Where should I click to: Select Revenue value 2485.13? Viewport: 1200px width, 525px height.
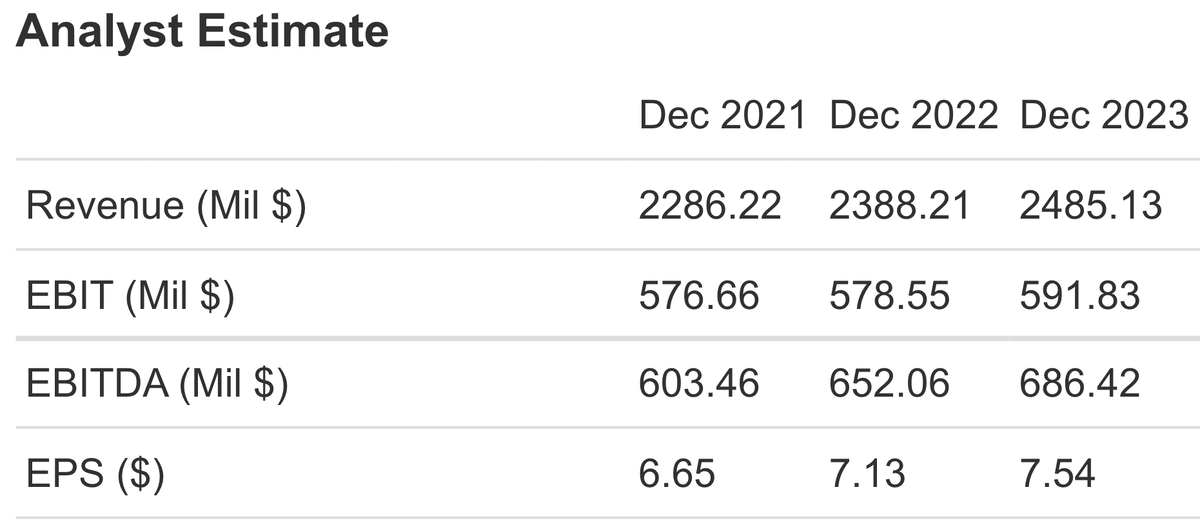[1091, 206]
